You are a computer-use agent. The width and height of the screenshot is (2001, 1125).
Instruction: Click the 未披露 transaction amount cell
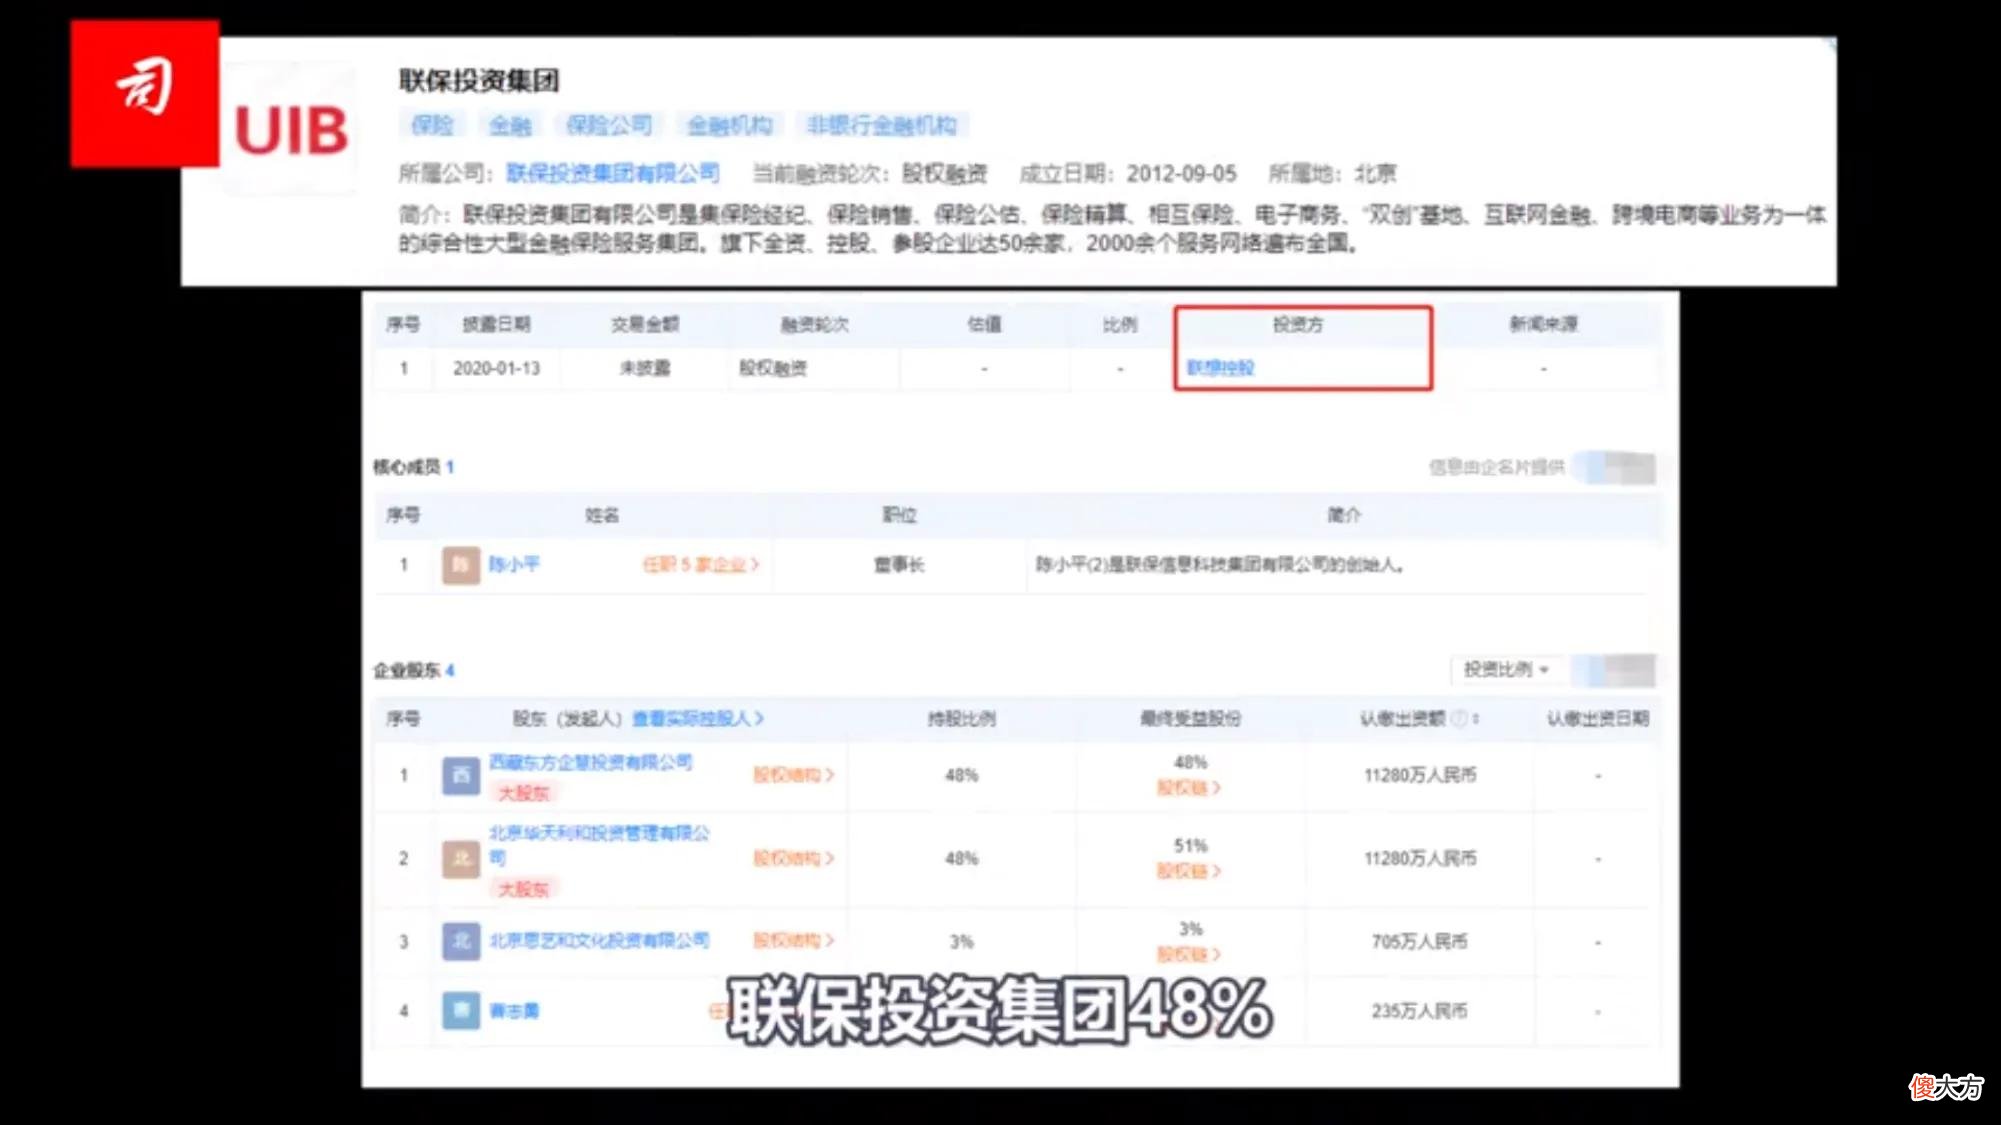tap(645, 368)
